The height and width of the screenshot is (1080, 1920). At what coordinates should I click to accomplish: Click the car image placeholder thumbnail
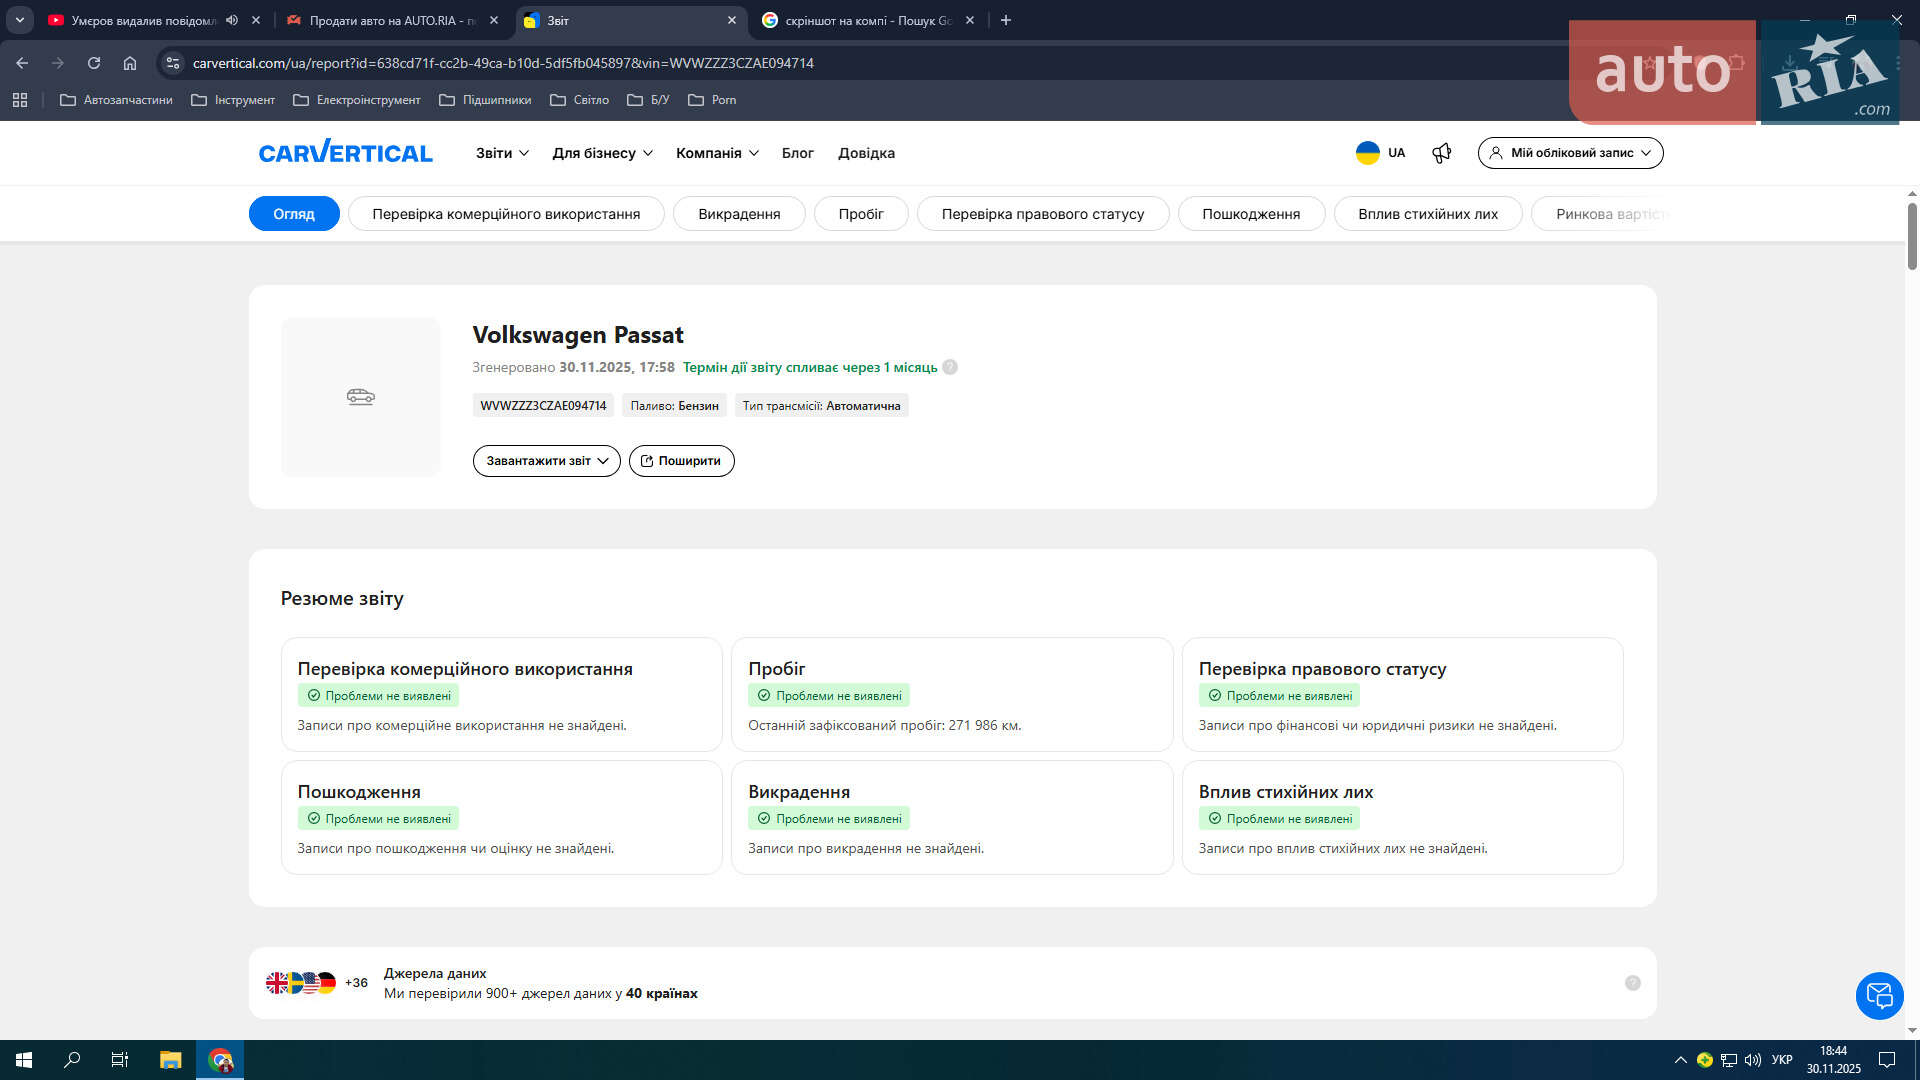pyautogui.click(x=360, y=397)
